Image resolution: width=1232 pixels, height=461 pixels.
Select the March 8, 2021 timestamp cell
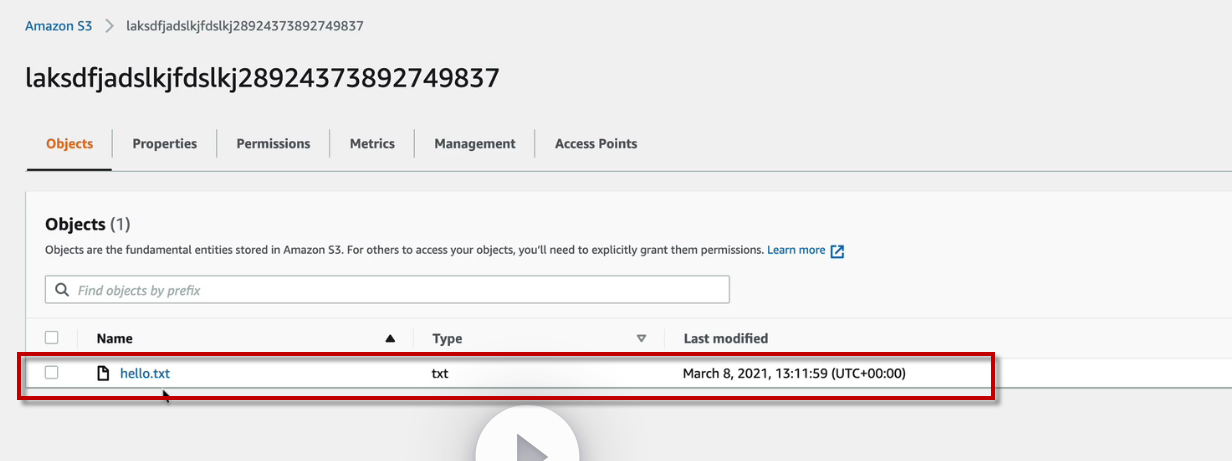tap(794, 374)
